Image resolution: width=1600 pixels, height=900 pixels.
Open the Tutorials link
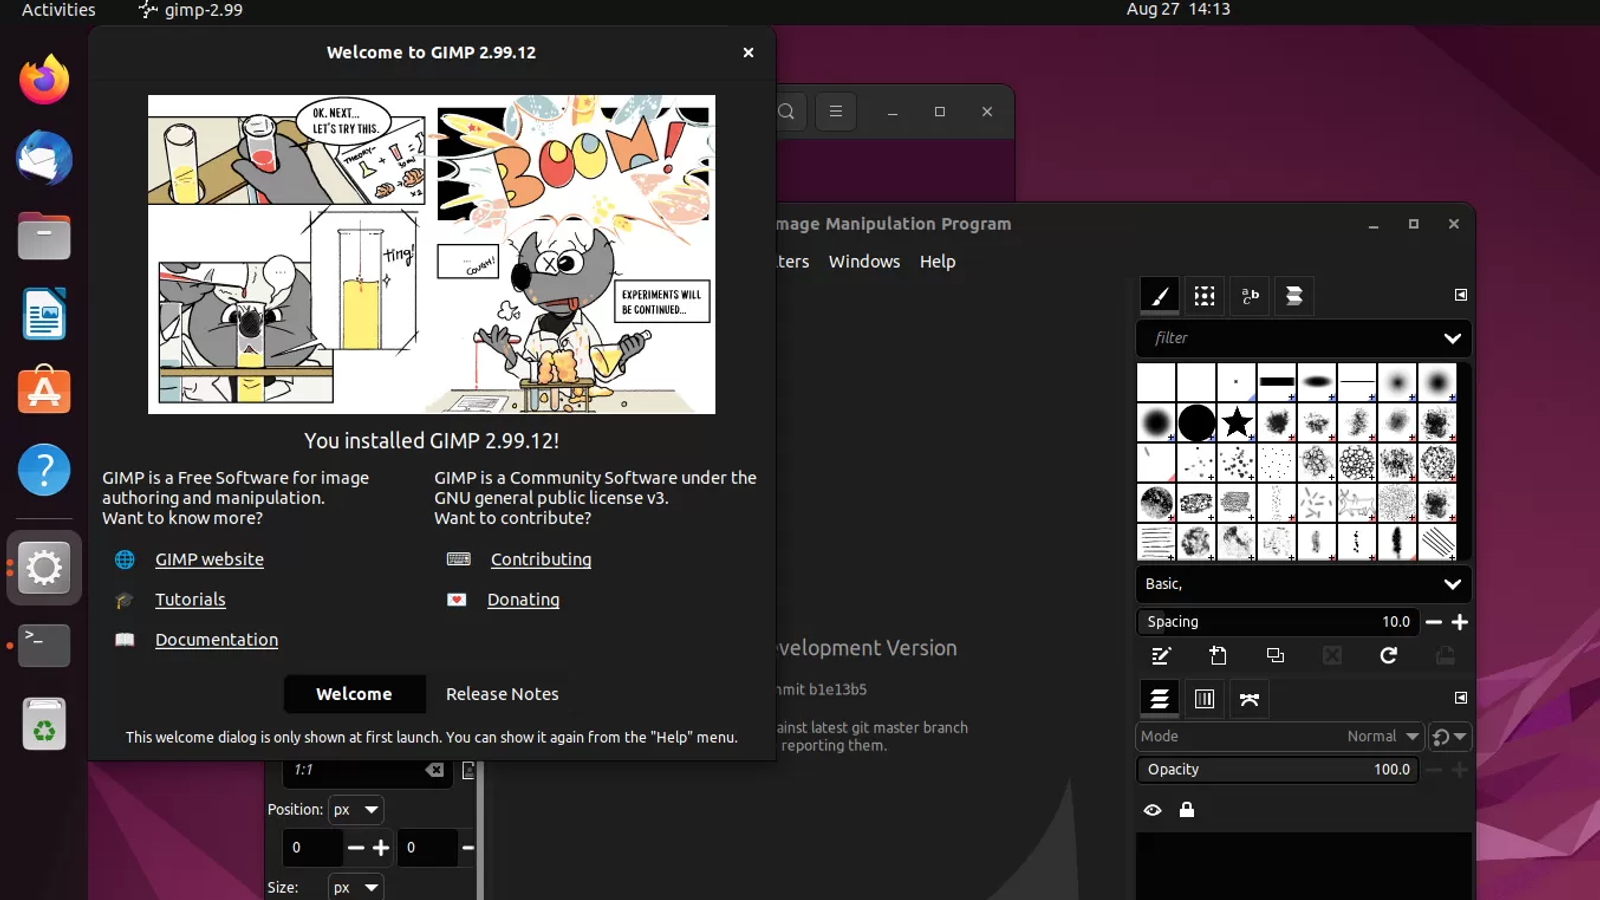click(190, 600)
